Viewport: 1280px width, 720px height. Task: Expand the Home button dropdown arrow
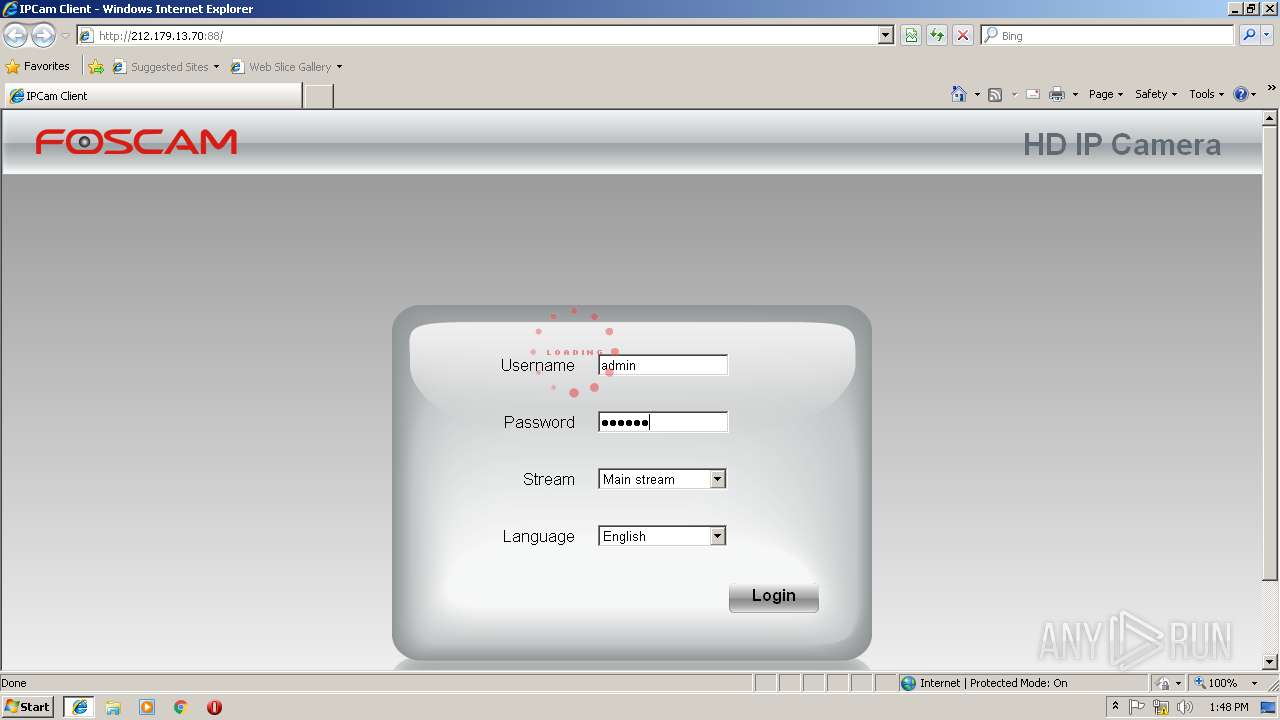[977, 95]
